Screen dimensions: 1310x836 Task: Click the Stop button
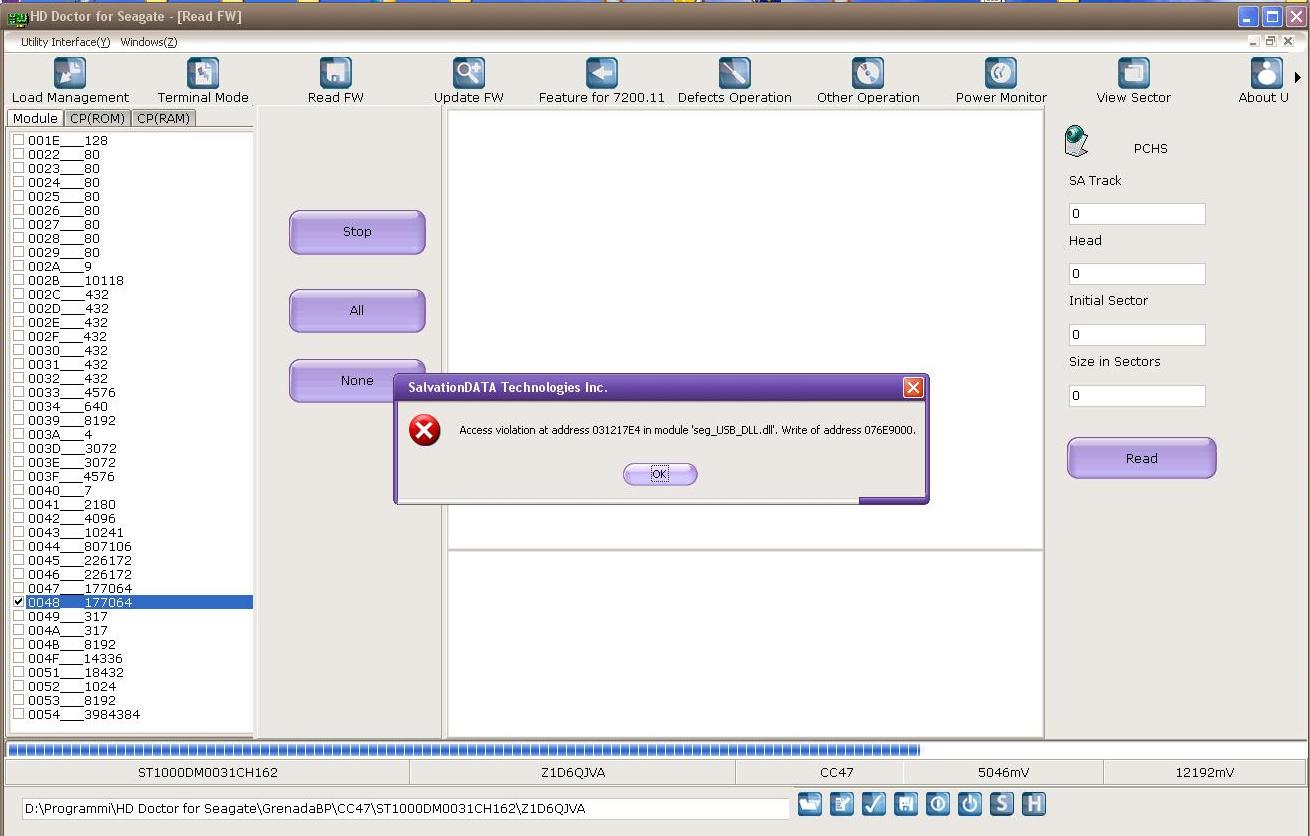point(357,232)
